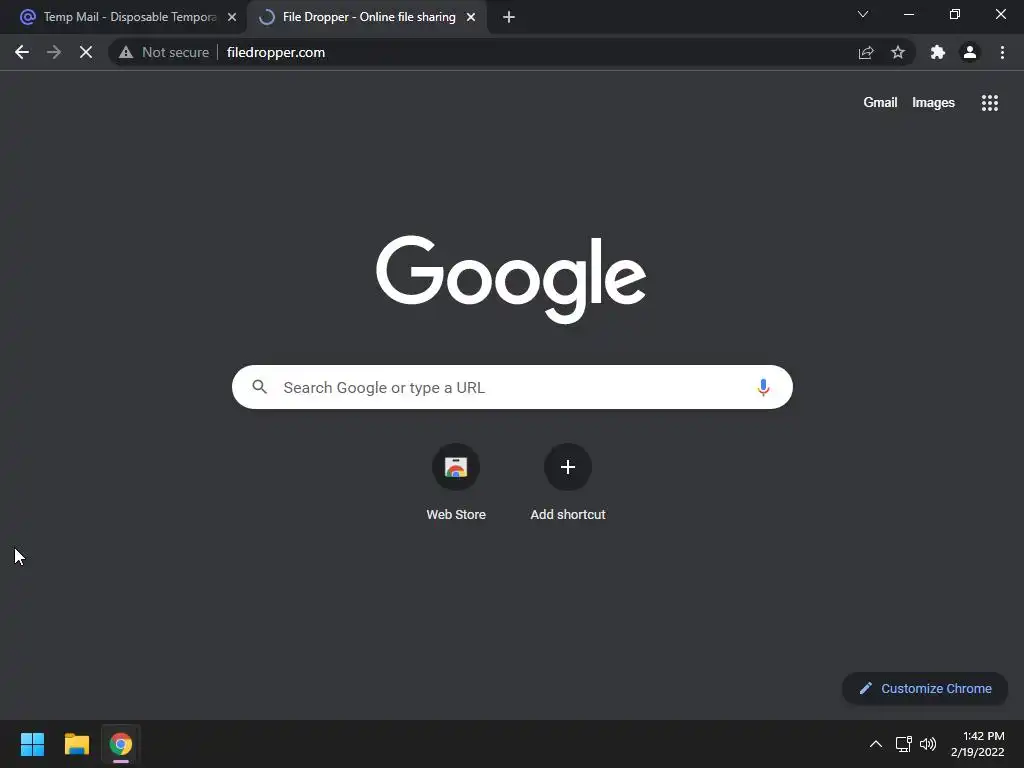Screen dimensions: 1024x768
Task: Open the Gmail link
Action: [x=880, y=103]
